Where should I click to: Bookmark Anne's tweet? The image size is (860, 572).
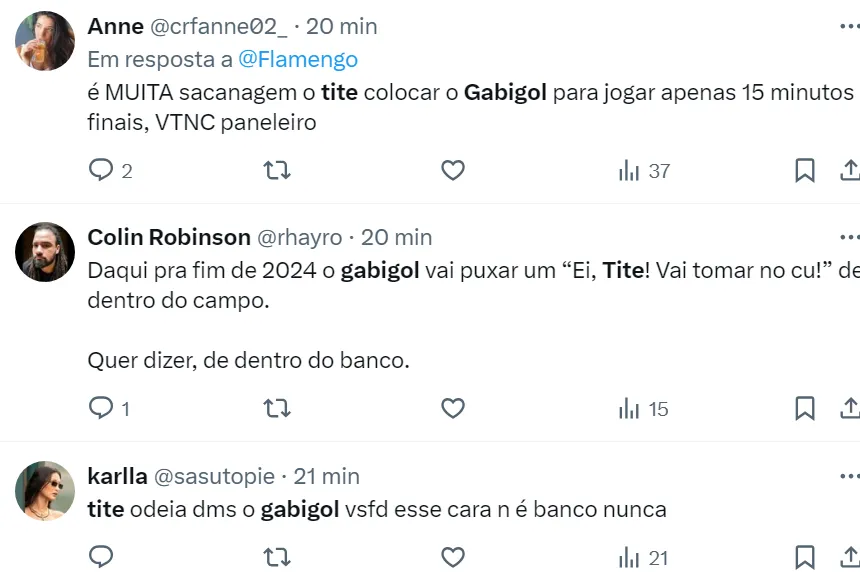tap(804, 171)
